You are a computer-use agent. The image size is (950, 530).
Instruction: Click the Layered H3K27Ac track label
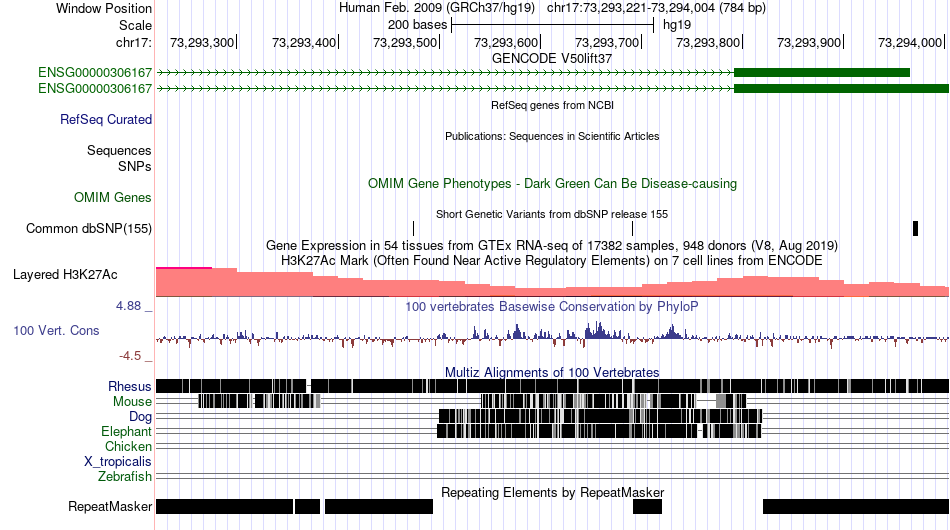pos(65,274)
